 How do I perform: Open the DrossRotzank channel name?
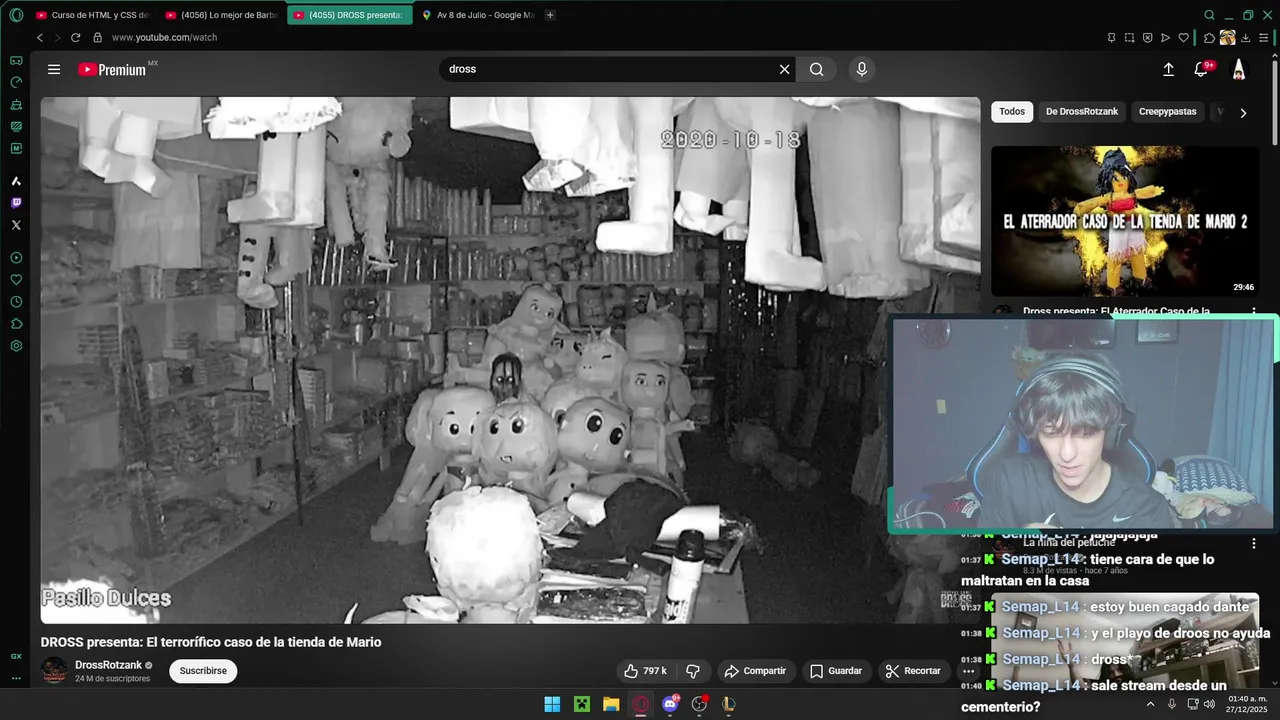pos(109,665)
